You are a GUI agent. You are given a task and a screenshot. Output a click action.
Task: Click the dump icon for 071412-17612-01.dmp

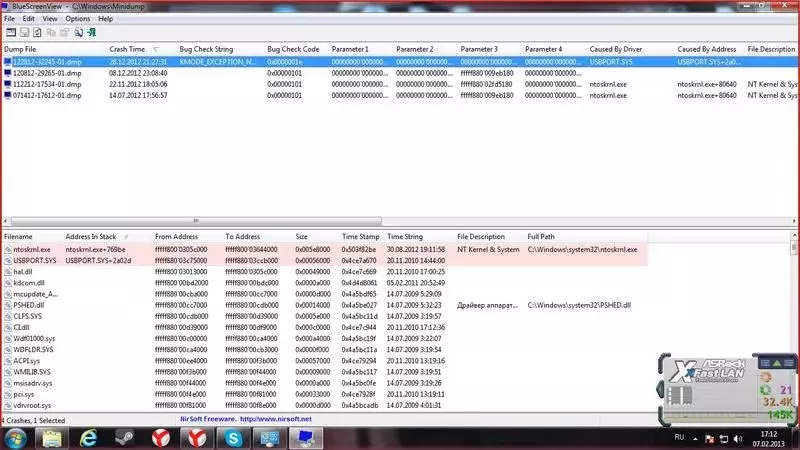(8, 95)
